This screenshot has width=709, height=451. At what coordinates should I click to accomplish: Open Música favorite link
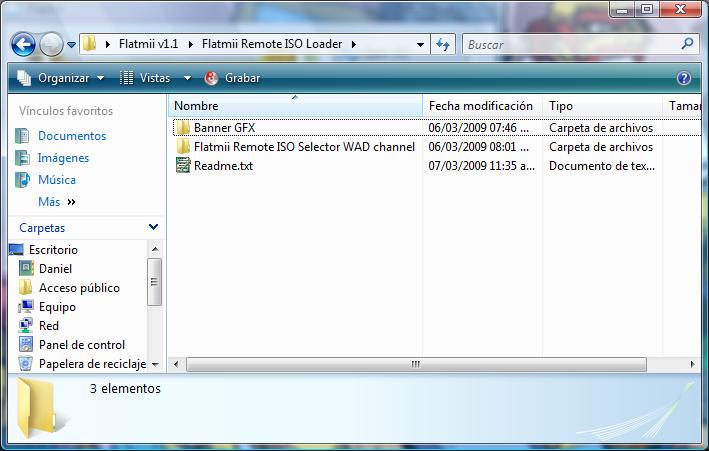pyautogui.click(x=57, y=180)
